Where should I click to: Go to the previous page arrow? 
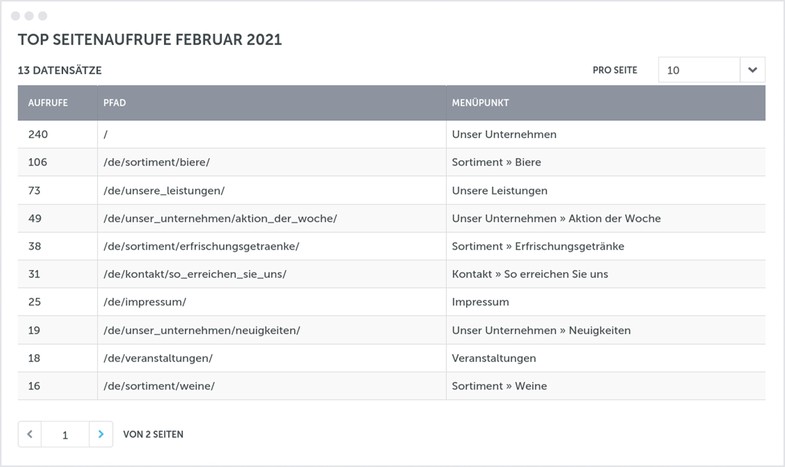point(30,434)
